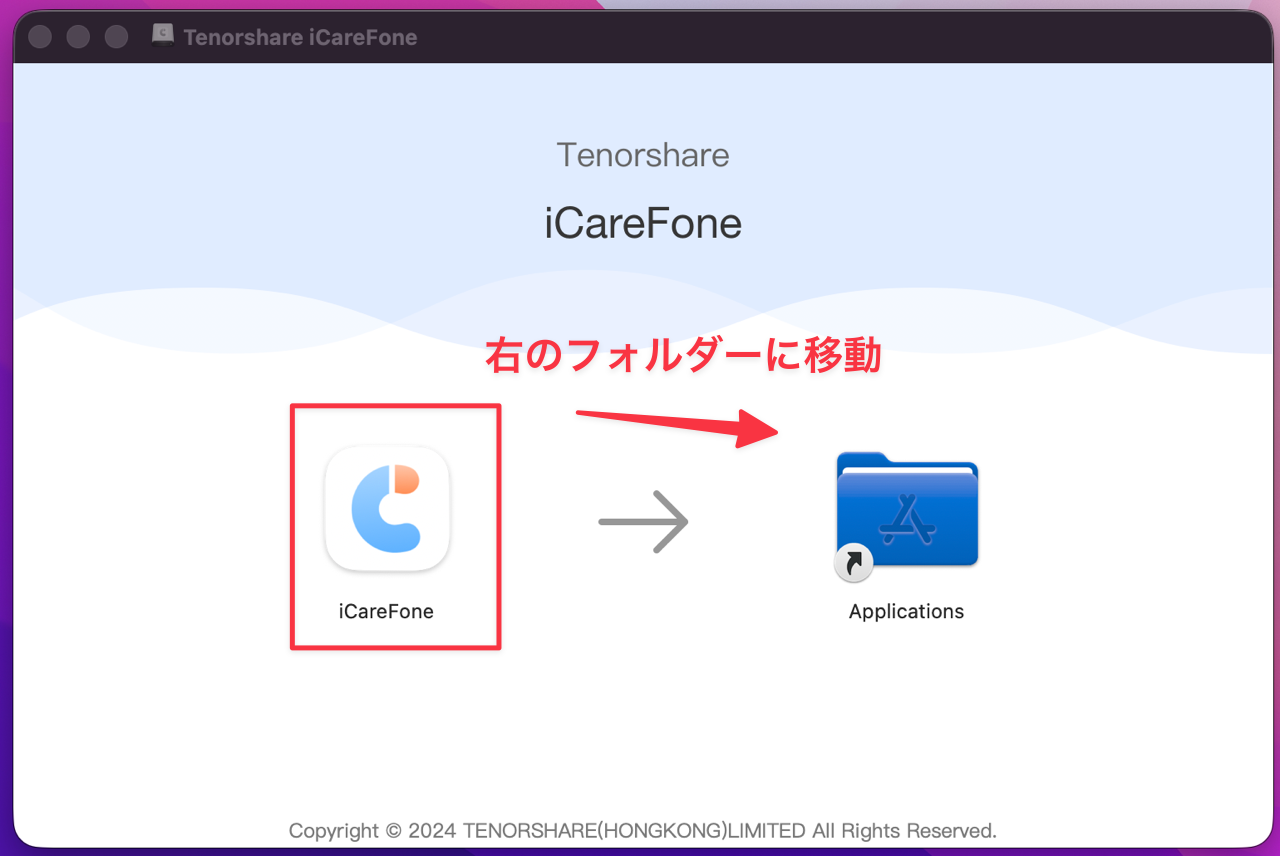Zoom the installer window
Screen dimensions: 1280x856
click(x=117, y=37)
